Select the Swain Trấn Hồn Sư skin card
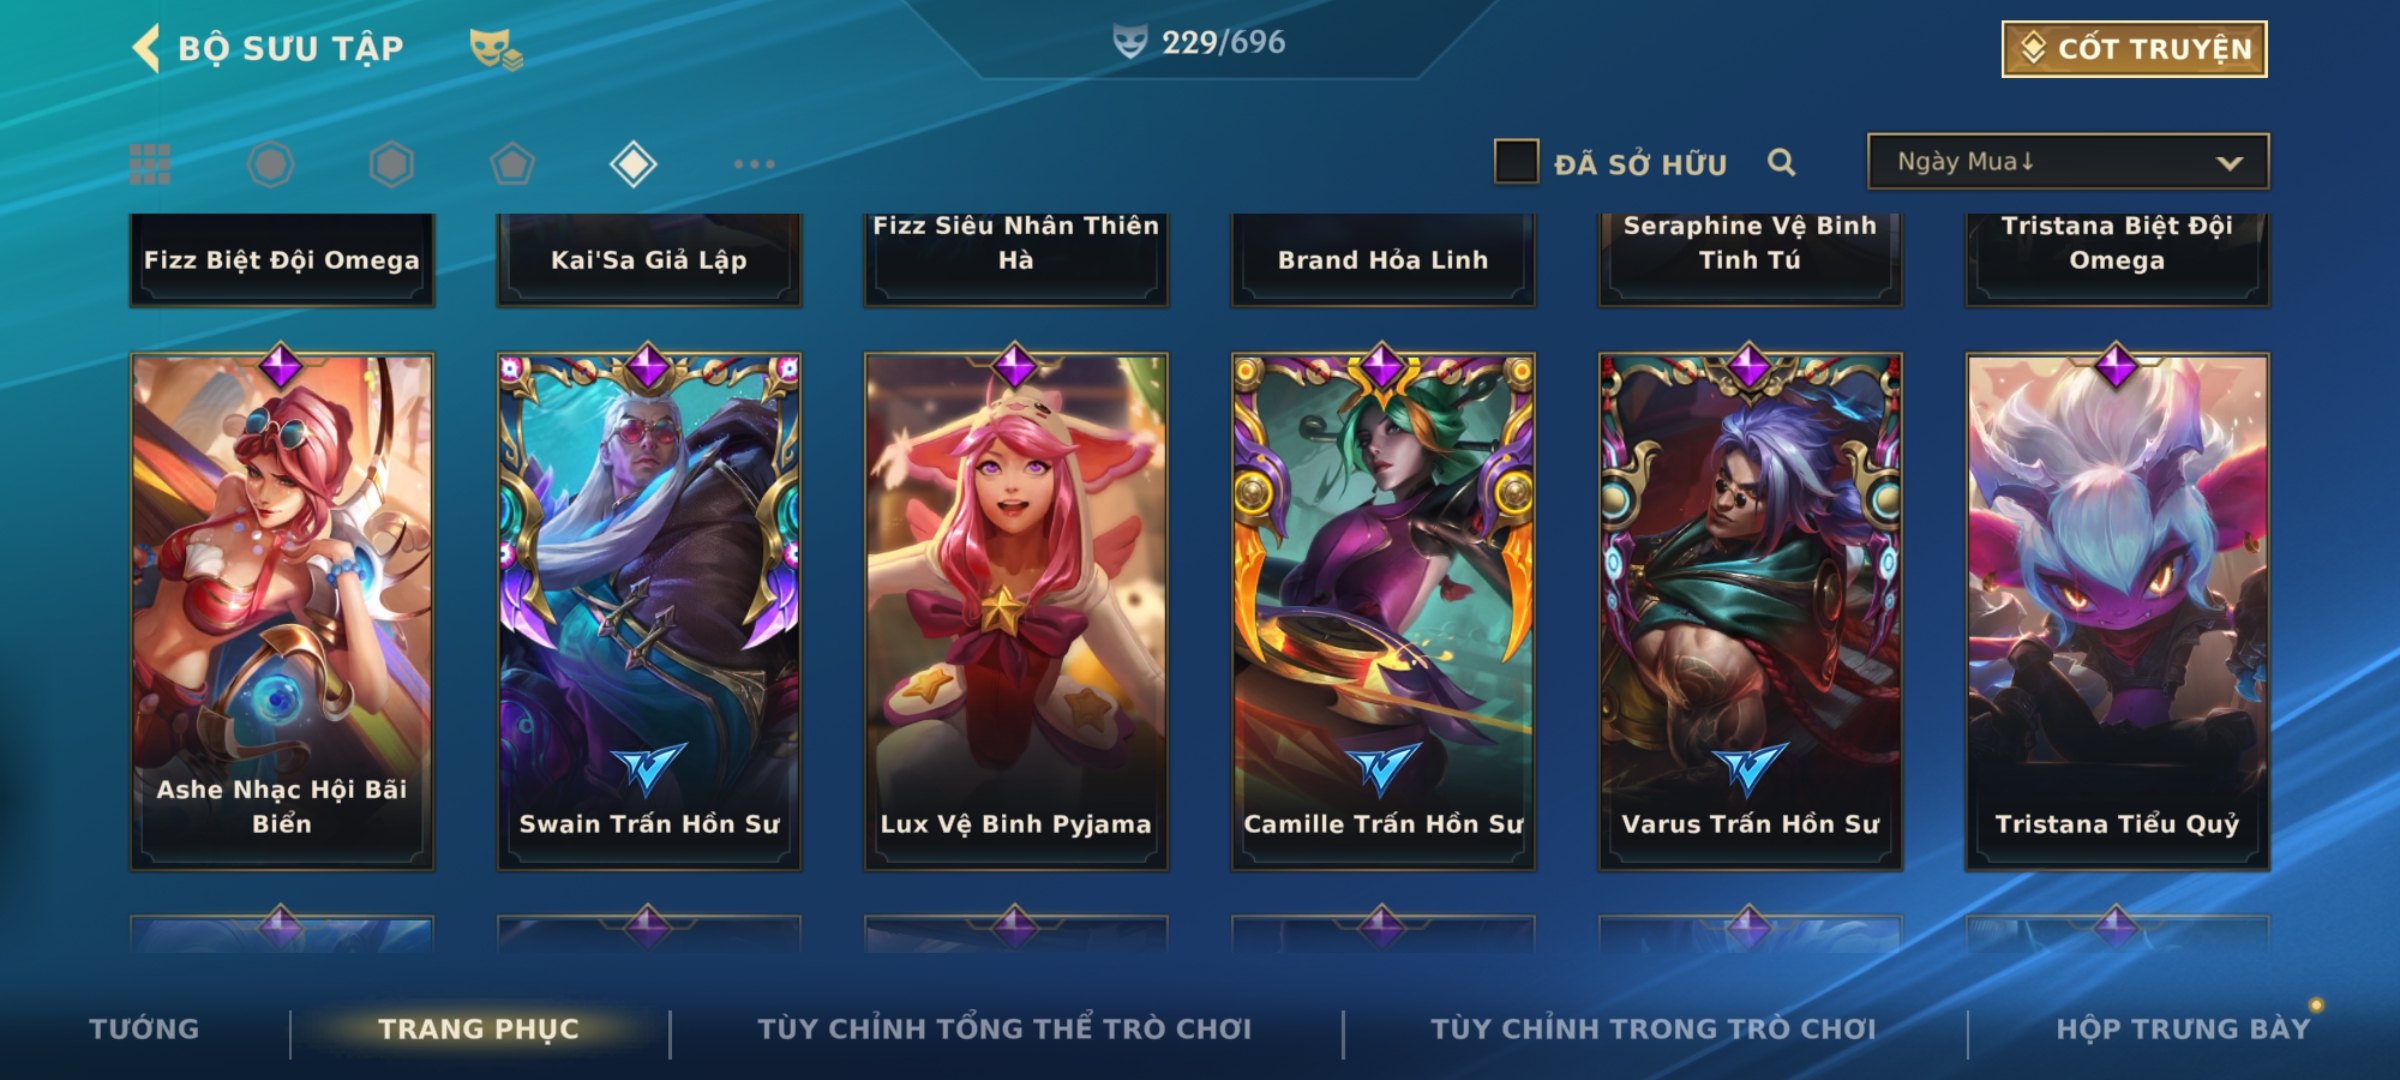 (x=649, y=610)
